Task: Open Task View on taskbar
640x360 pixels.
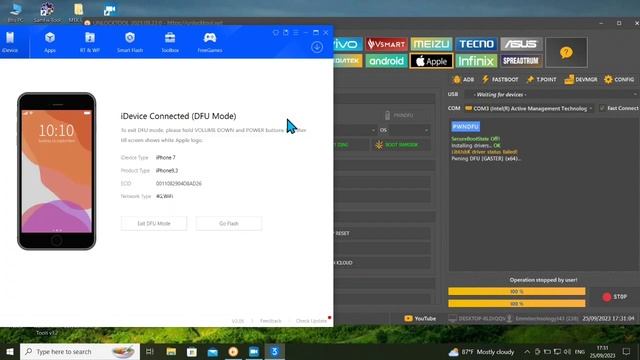Action: (x=150, y=351)
